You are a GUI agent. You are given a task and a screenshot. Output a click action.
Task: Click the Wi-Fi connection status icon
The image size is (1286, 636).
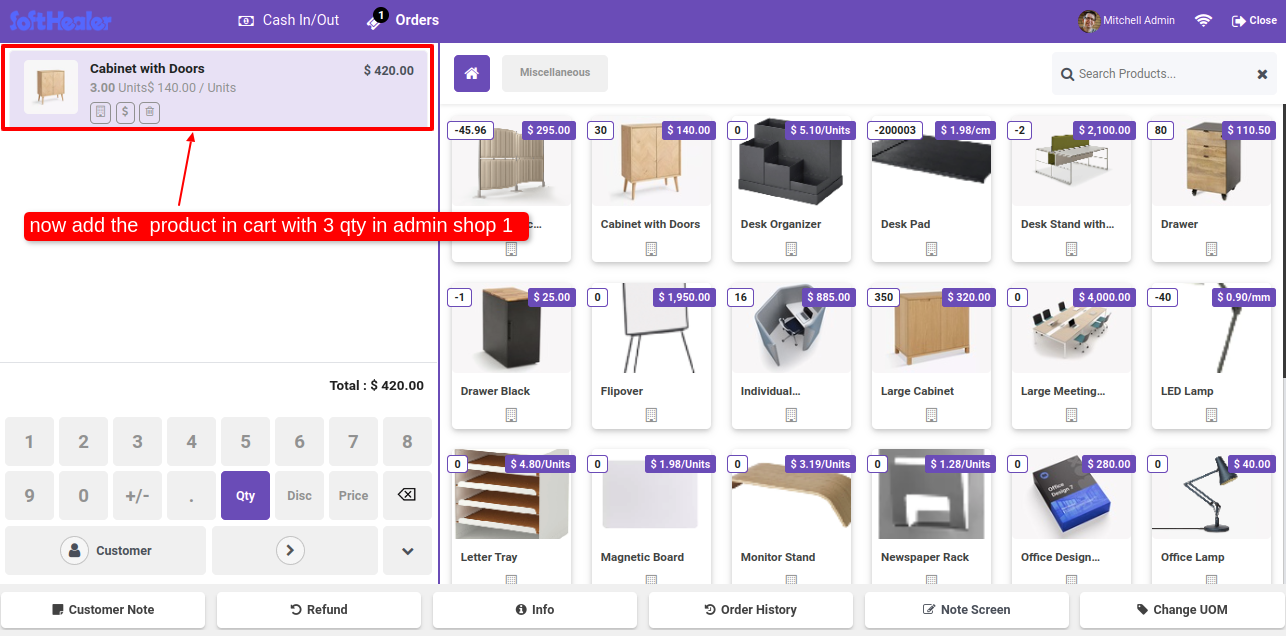click(1204, 20)
